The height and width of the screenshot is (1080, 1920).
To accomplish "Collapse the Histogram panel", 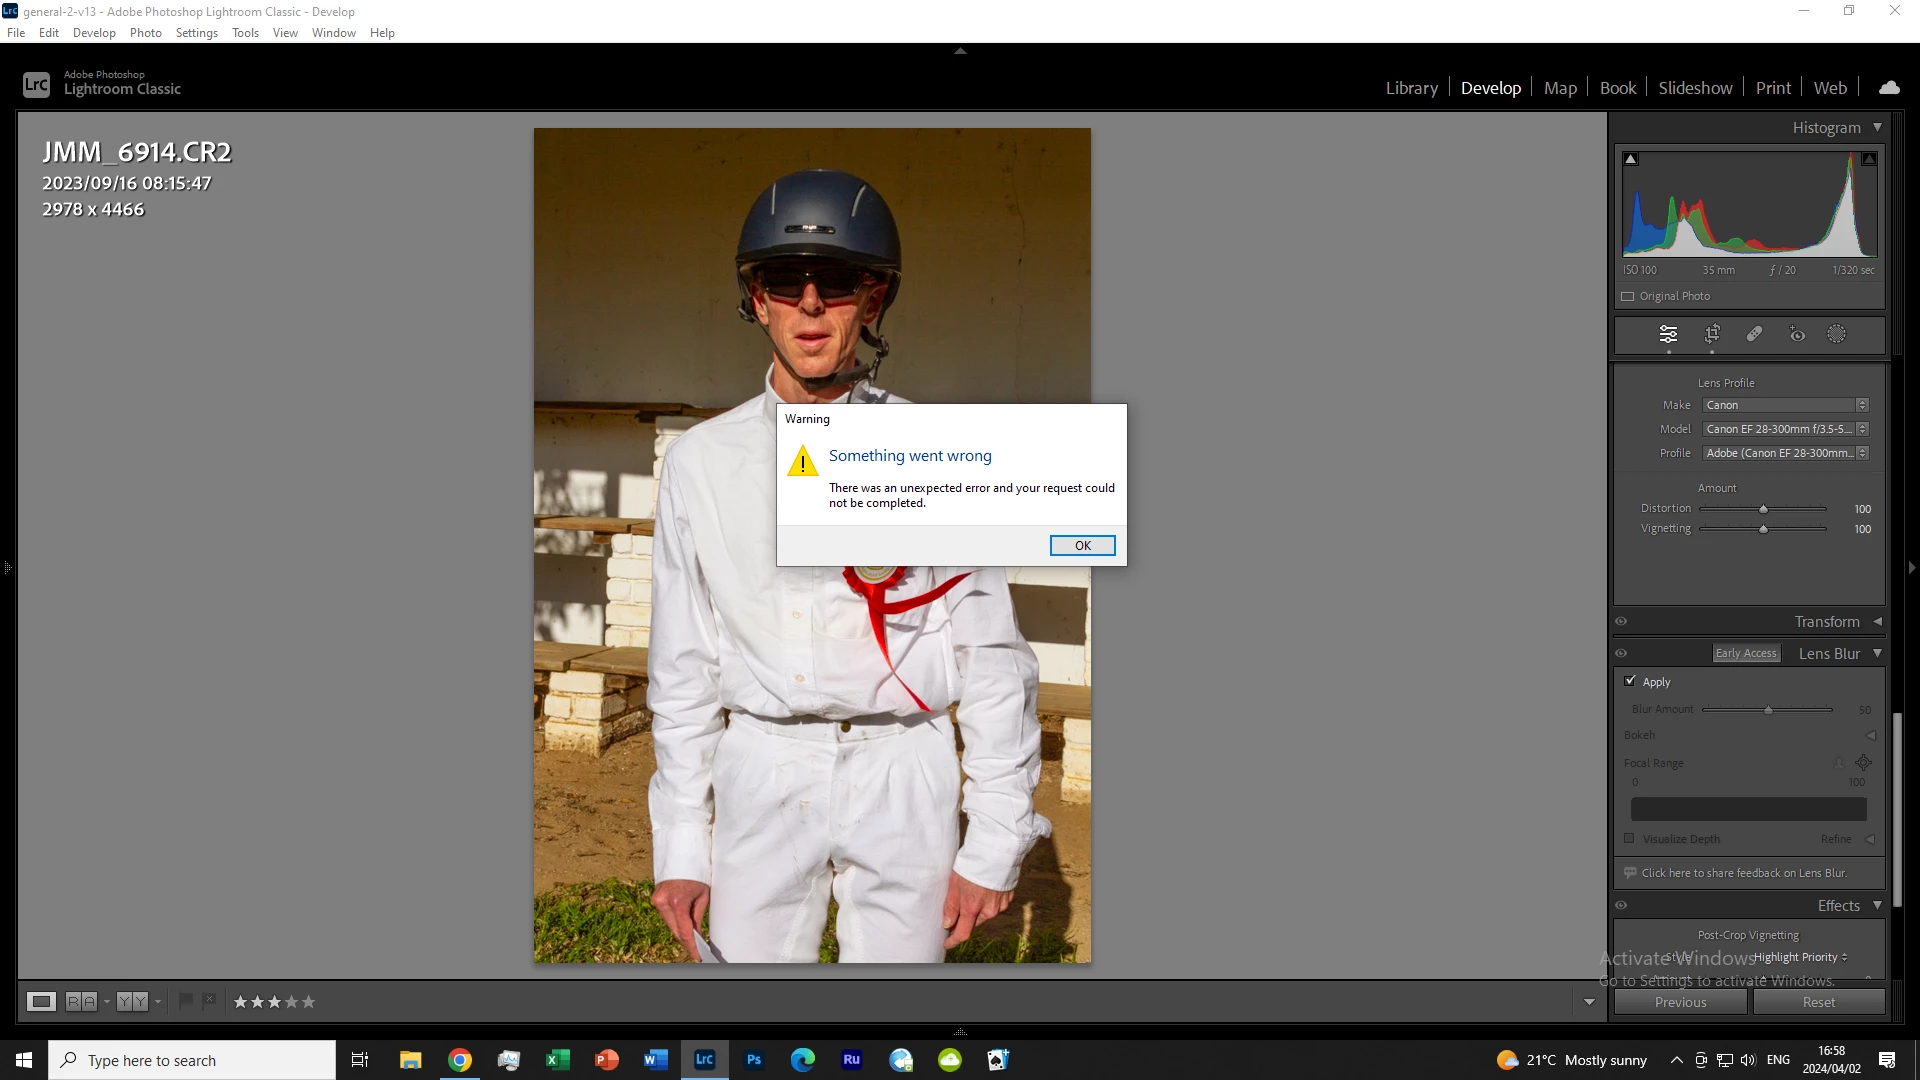I will pyautogui.click(x=1877, y=127).
